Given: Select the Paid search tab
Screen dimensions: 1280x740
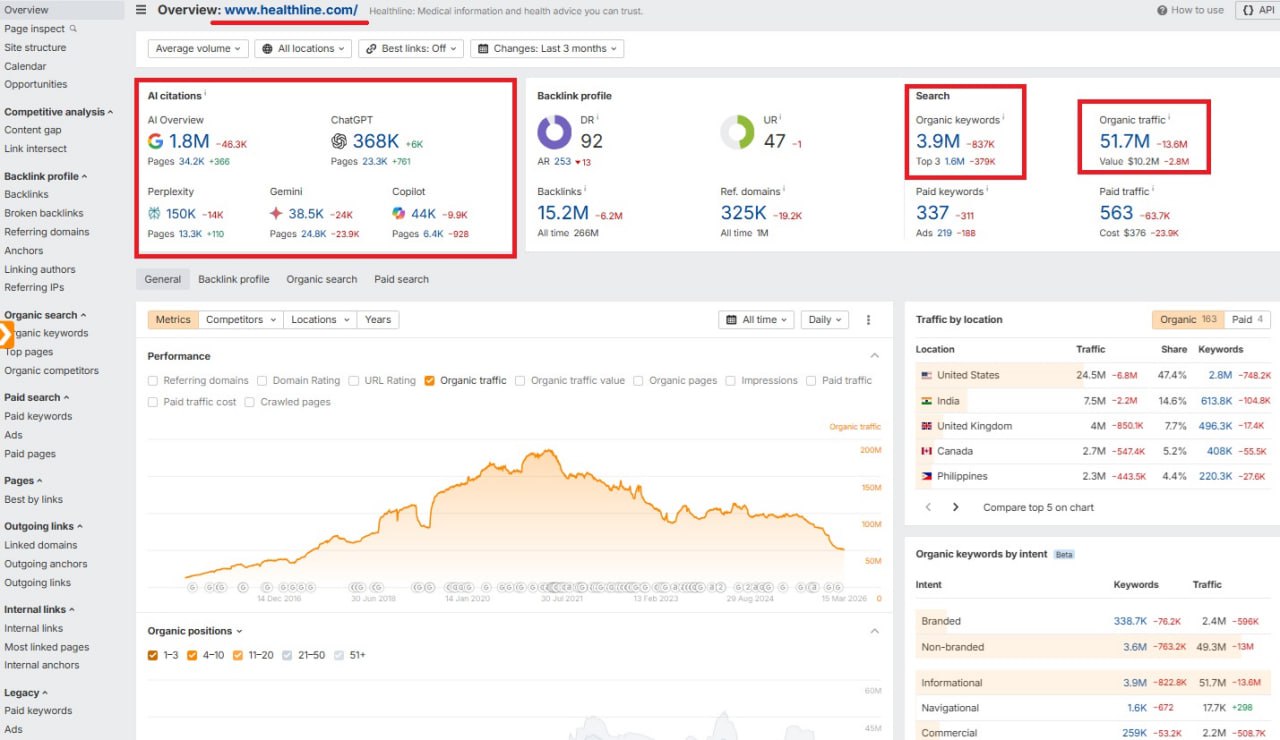Looking at the screenshot, I should click(x=401, y=280).
